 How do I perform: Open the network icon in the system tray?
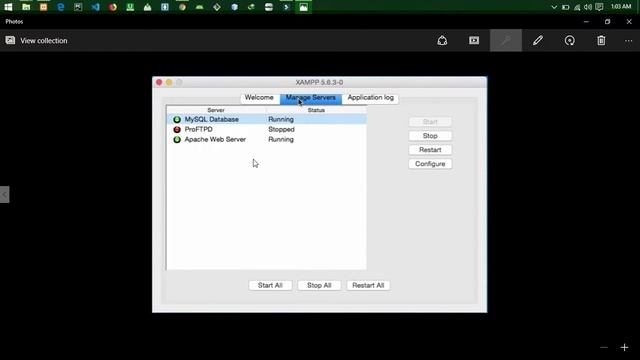click(577, 7)
